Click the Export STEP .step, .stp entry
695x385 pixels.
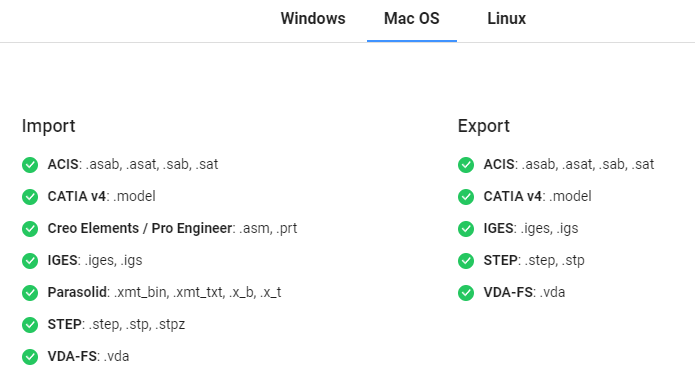point(534,260)
